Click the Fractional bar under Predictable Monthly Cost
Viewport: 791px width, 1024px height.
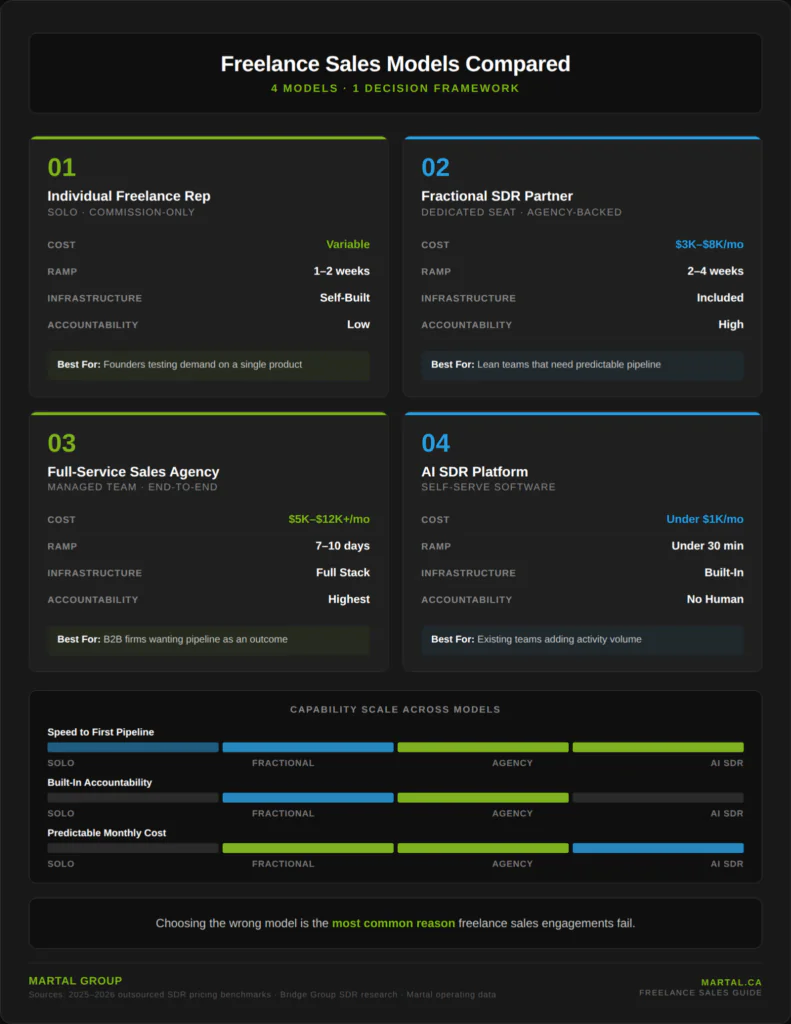click(x=308, y=848)
